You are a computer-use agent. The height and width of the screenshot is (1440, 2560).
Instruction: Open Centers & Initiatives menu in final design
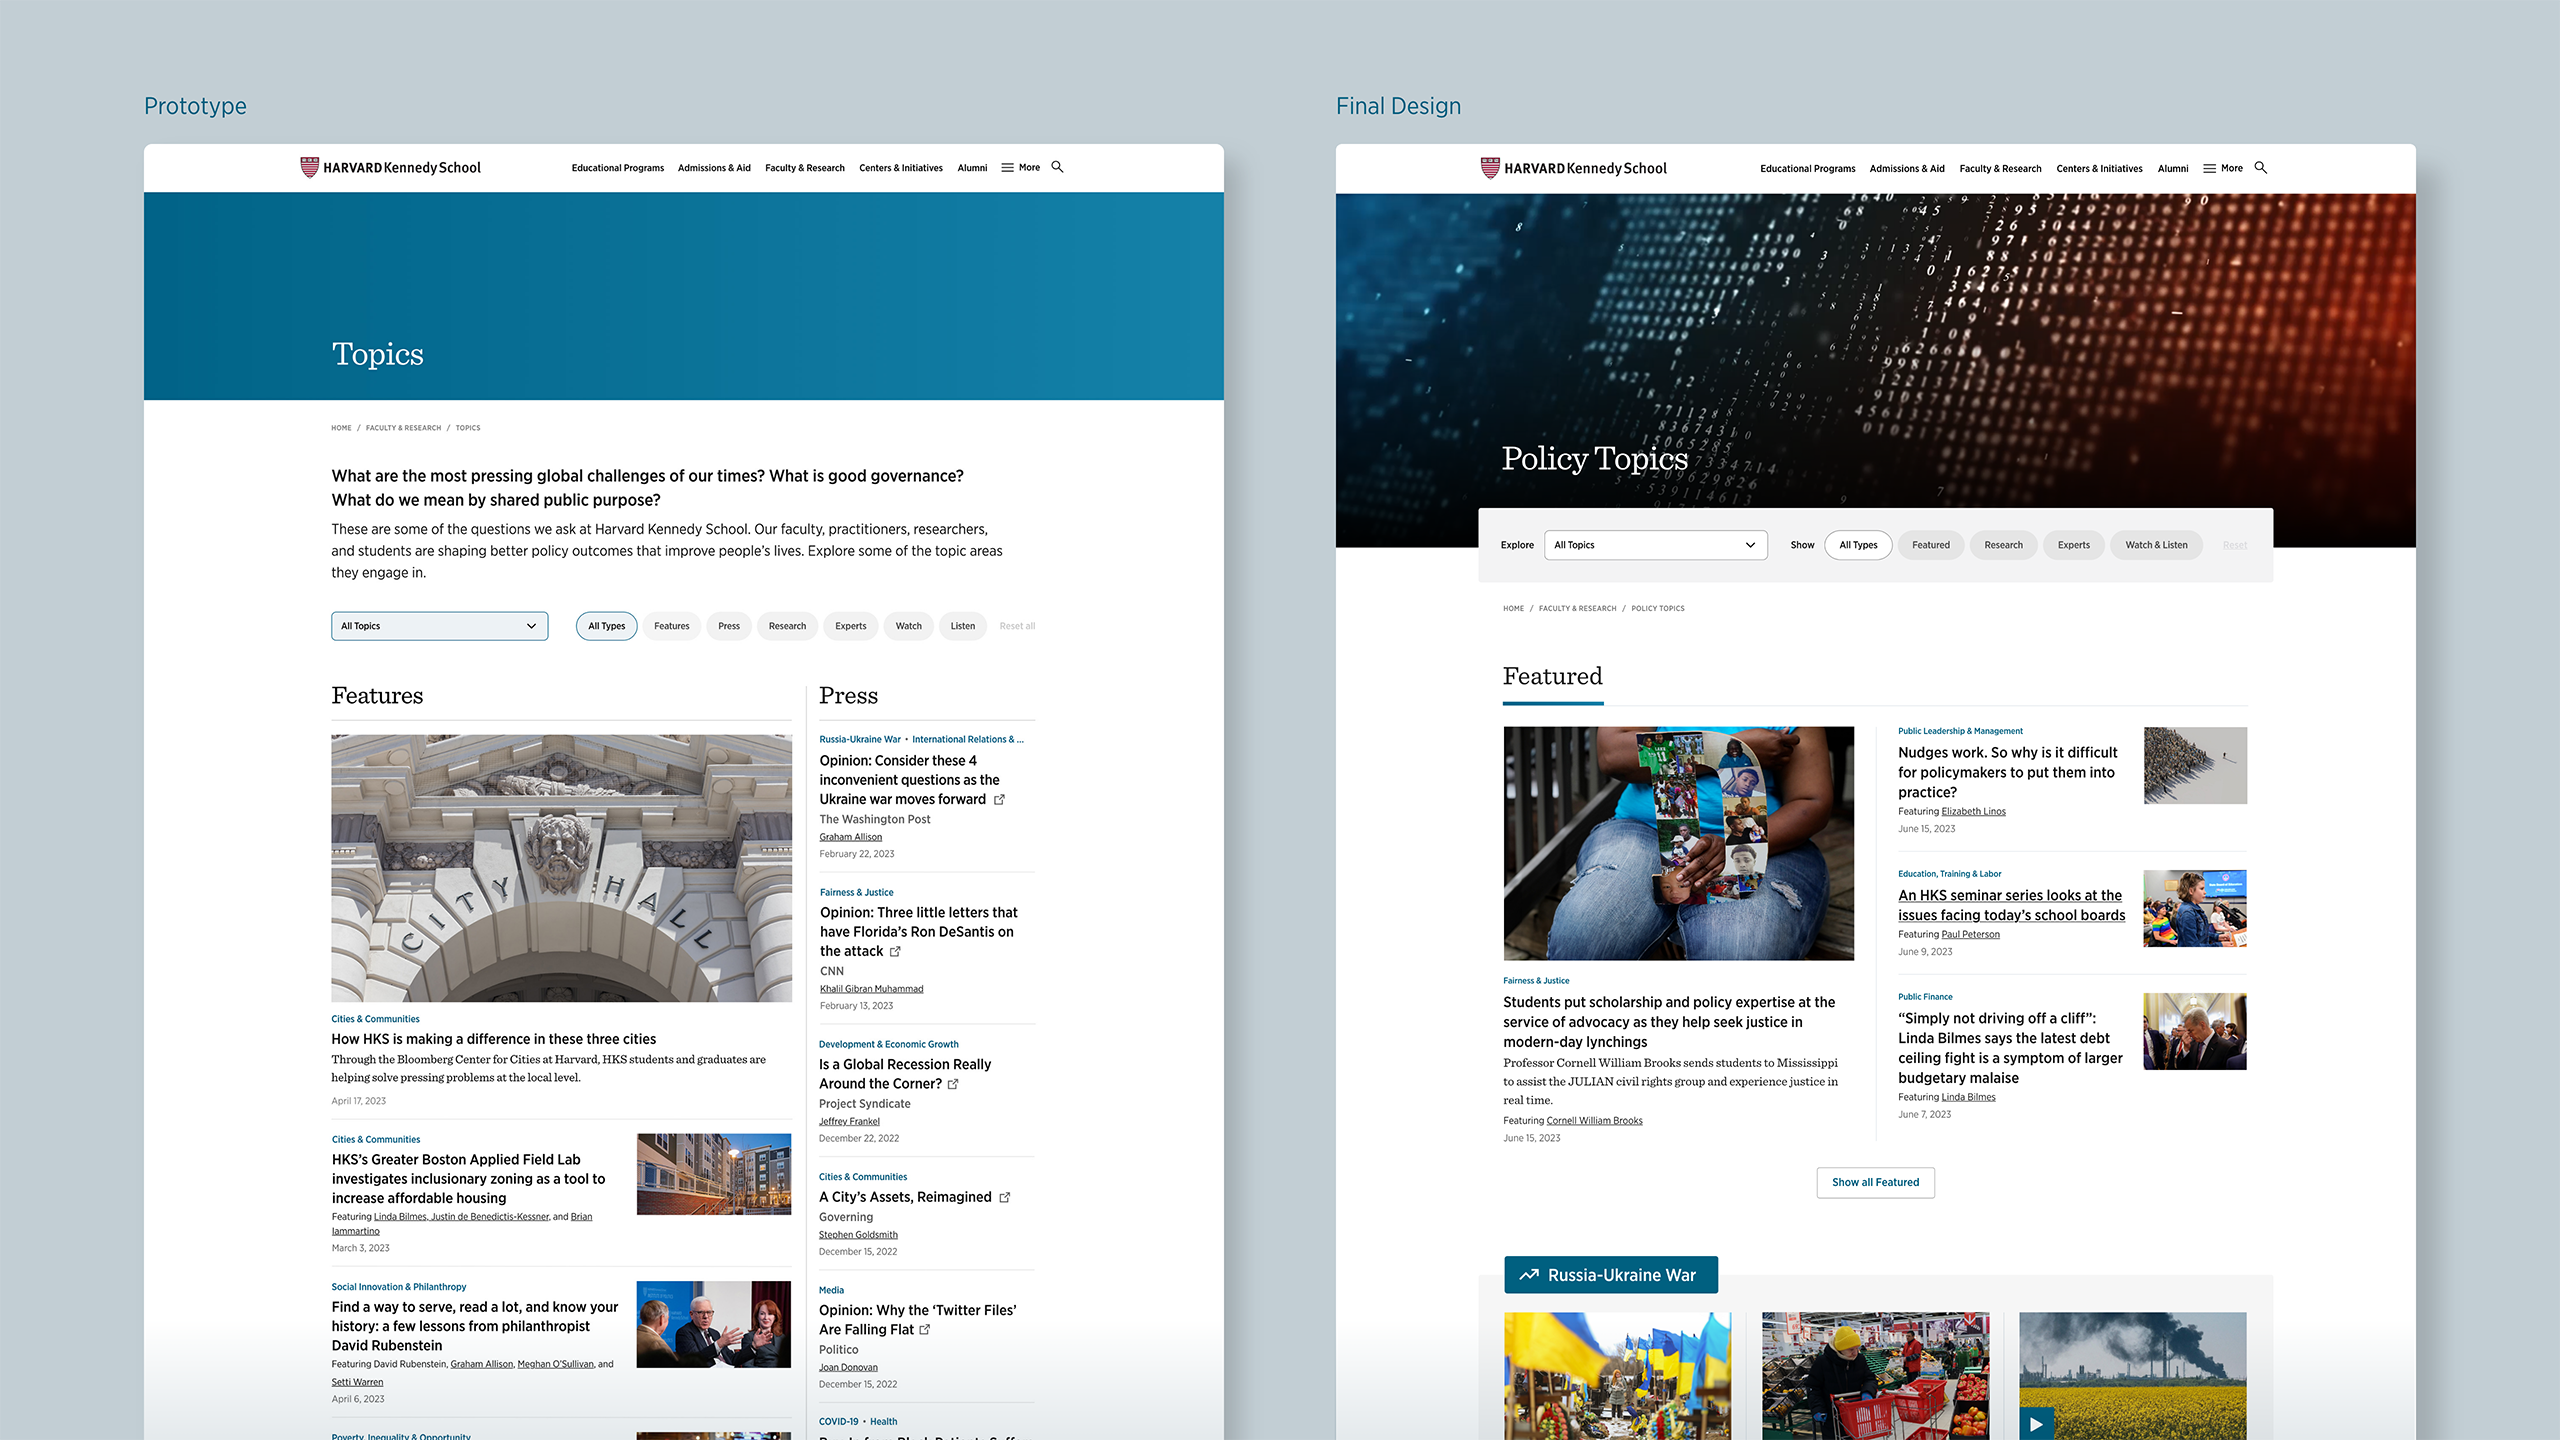2099,169
